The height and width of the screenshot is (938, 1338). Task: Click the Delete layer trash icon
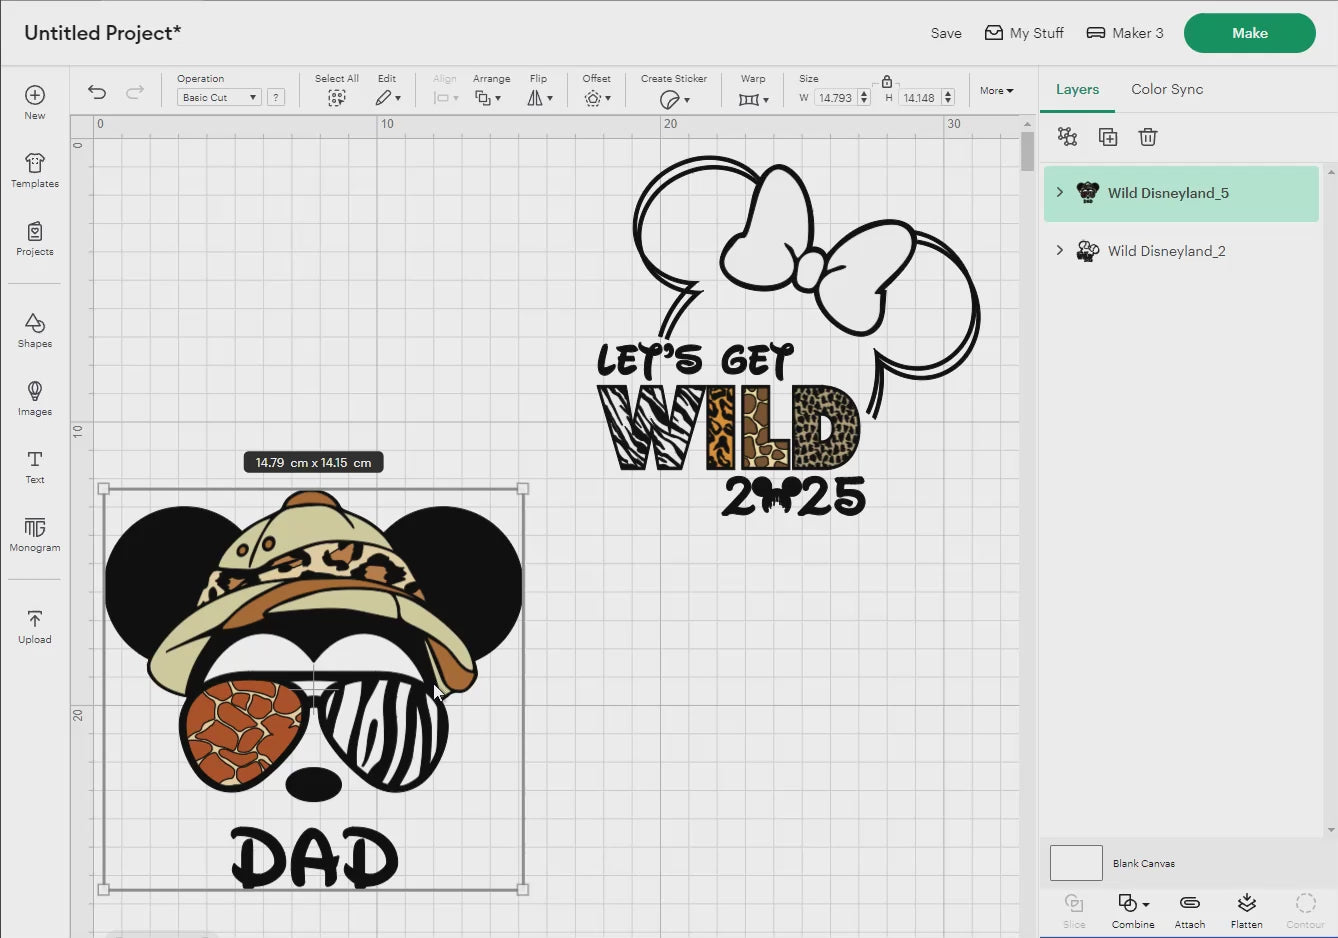1148,137
